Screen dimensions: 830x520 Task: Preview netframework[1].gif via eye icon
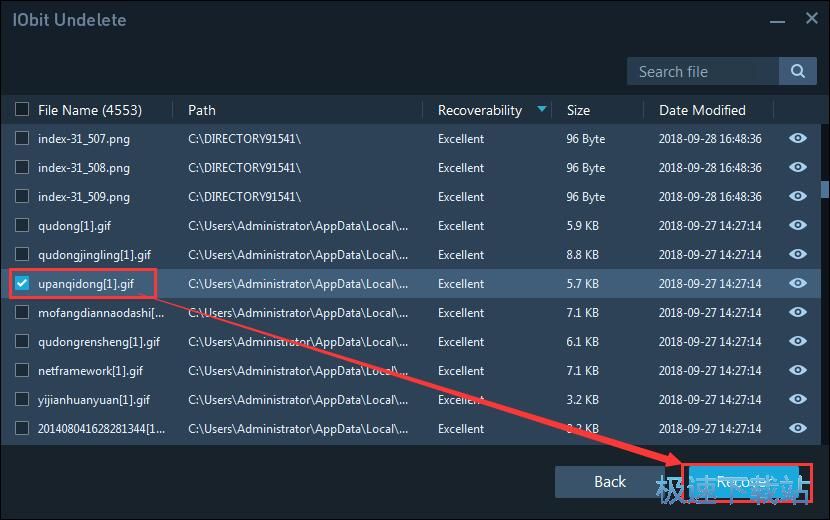click(x=798, y=371)
